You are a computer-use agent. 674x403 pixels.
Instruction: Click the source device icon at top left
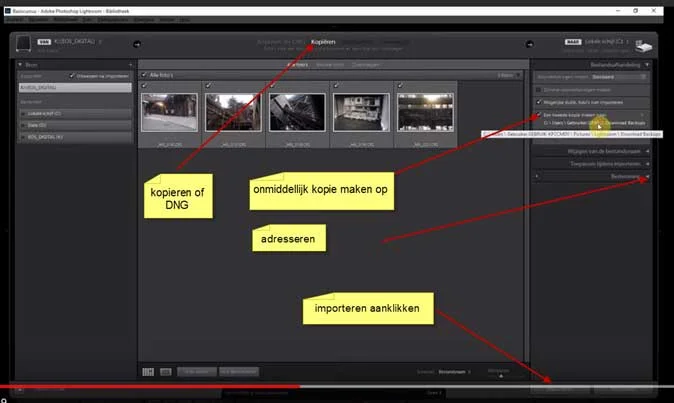point(23,43)
